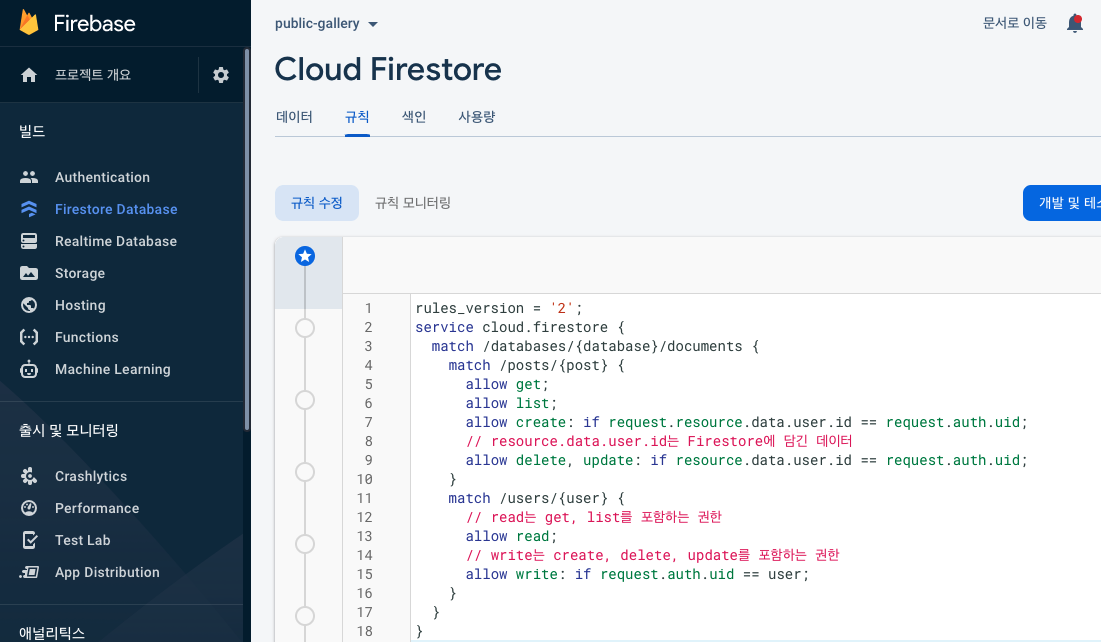Click line number 18 in editor gutter
Viewport: 1101px width, 642px height.
pyautogui.click(x=364, y=631)
